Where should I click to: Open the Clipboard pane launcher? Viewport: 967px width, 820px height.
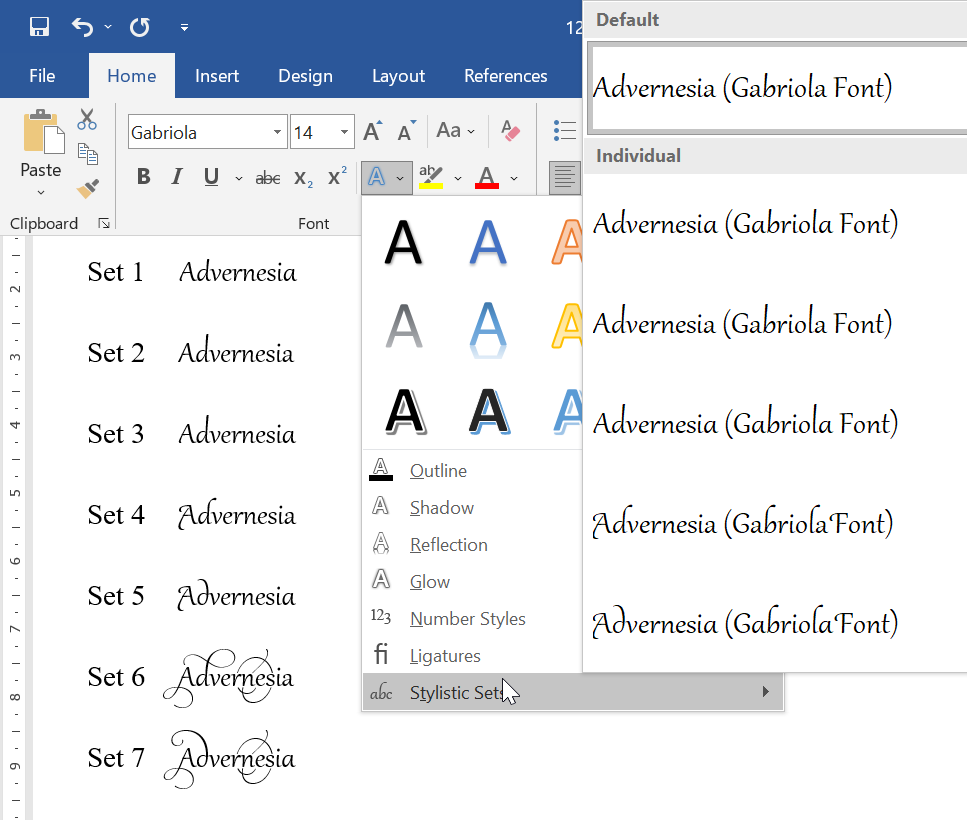104,223
